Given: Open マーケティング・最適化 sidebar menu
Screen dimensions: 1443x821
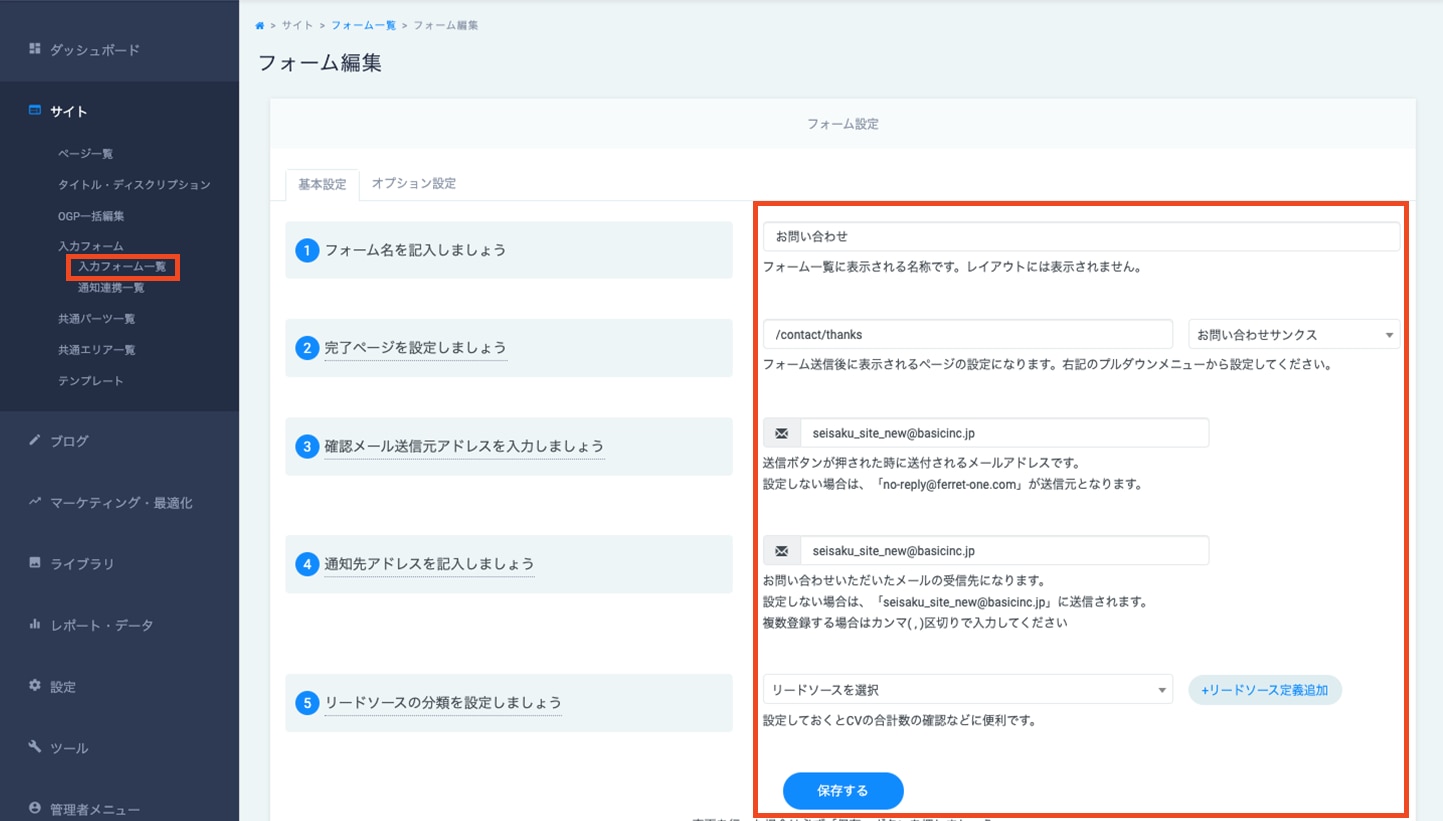Looking at the screenshot, I should click(x=119, y=503).
